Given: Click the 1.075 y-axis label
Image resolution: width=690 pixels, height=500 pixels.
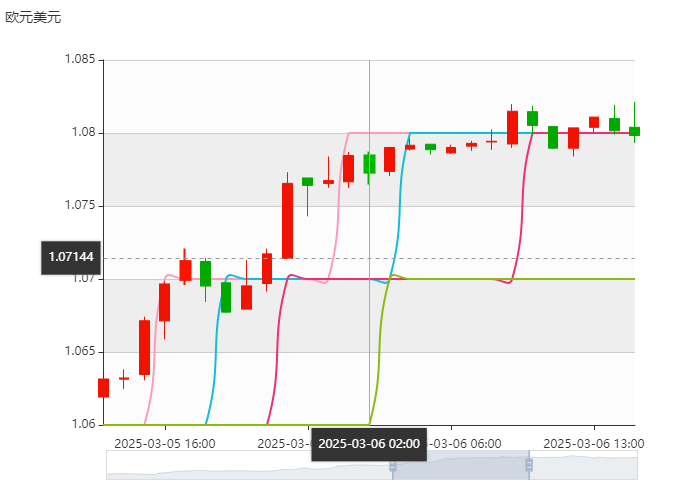Looking at the screenshot, I should (79, 205).
